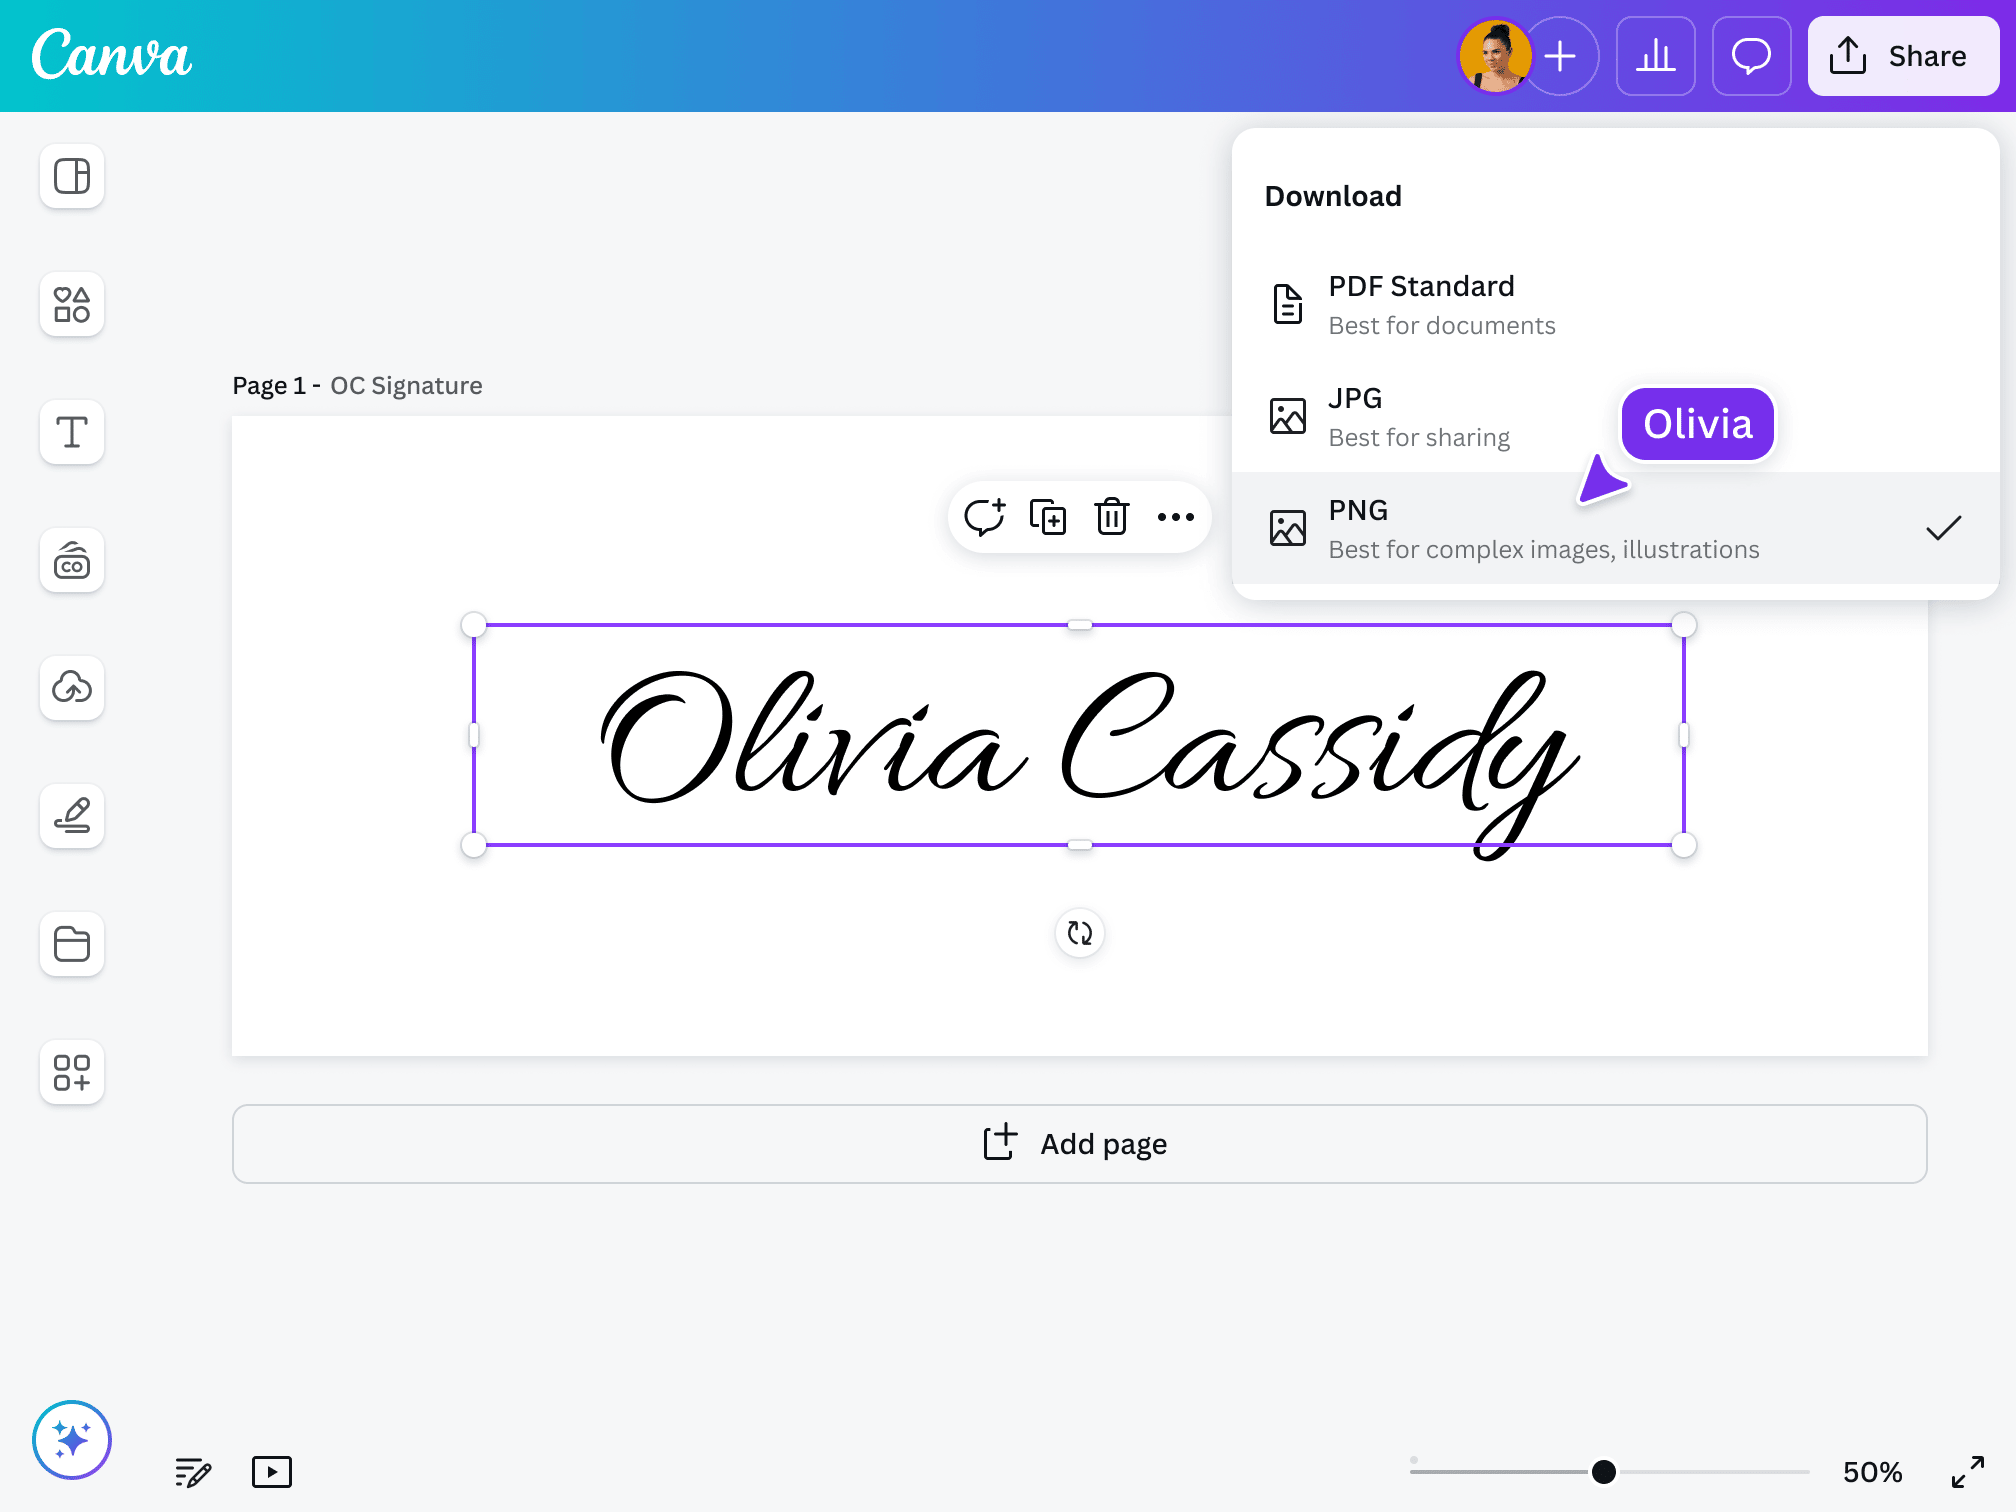Open more options for the text element
The height and width of the screenshot is (1512, 2016).
click(x=1175, y=517)
